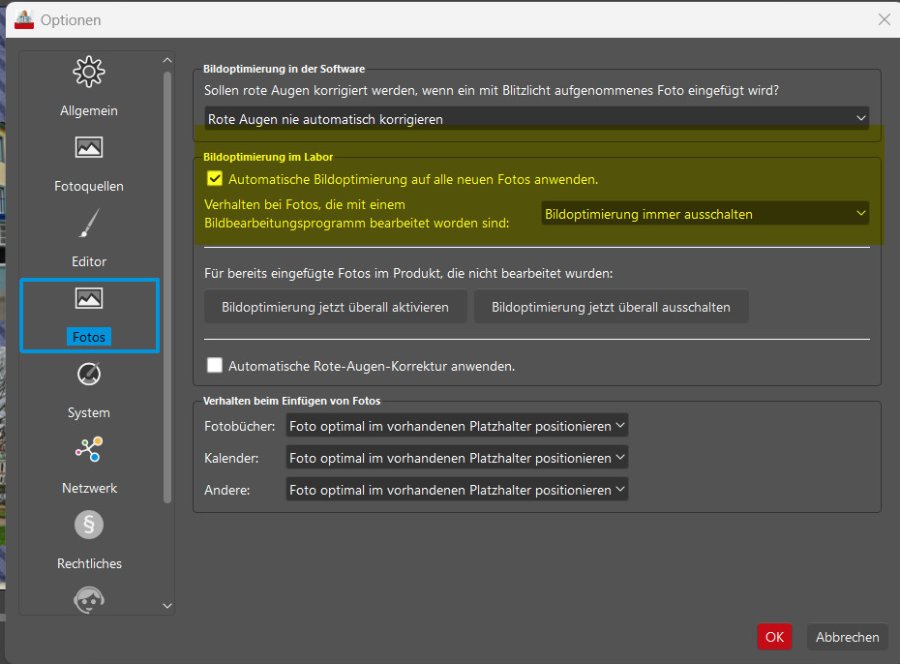Disable Automatische Bildoptimierung checkbox
The height and width of the screenshot is (664, 900).
(x=214, y=180)
